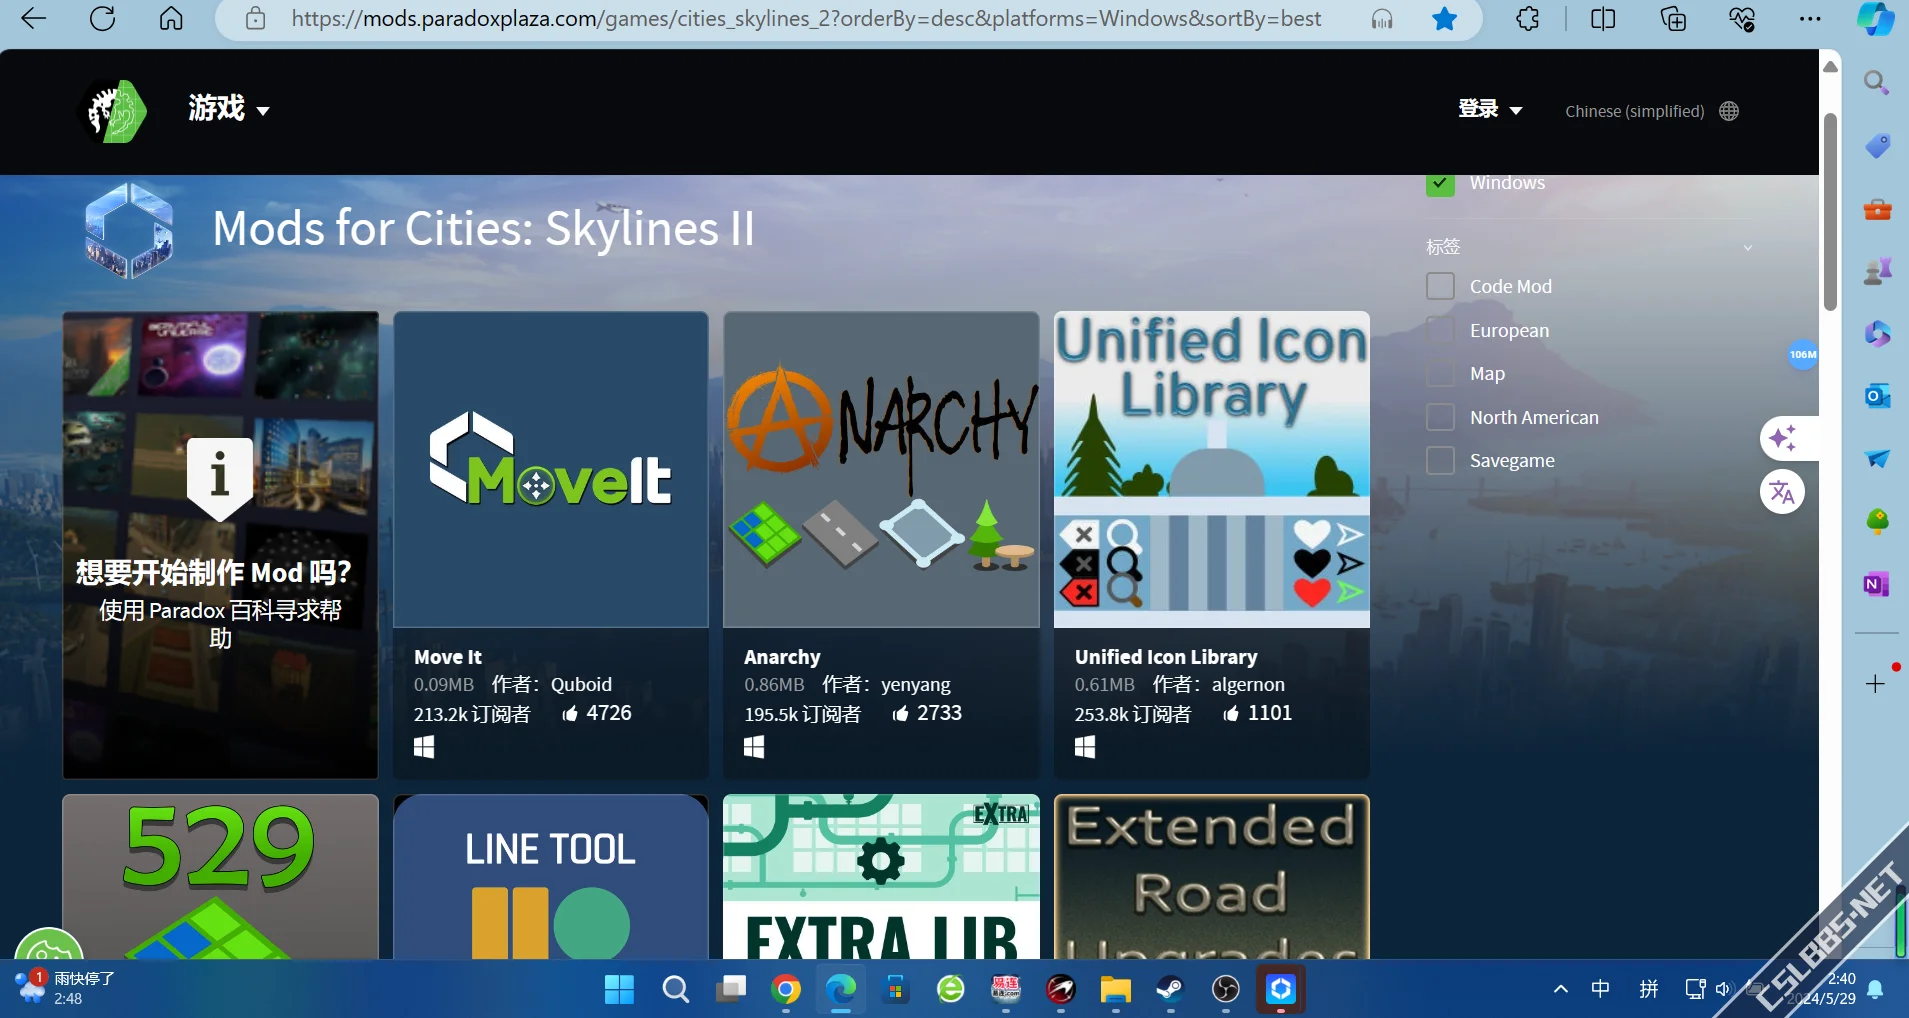Open sidebar search magnifier icon
1909x1018 pixels.
tap(1876, 82)
